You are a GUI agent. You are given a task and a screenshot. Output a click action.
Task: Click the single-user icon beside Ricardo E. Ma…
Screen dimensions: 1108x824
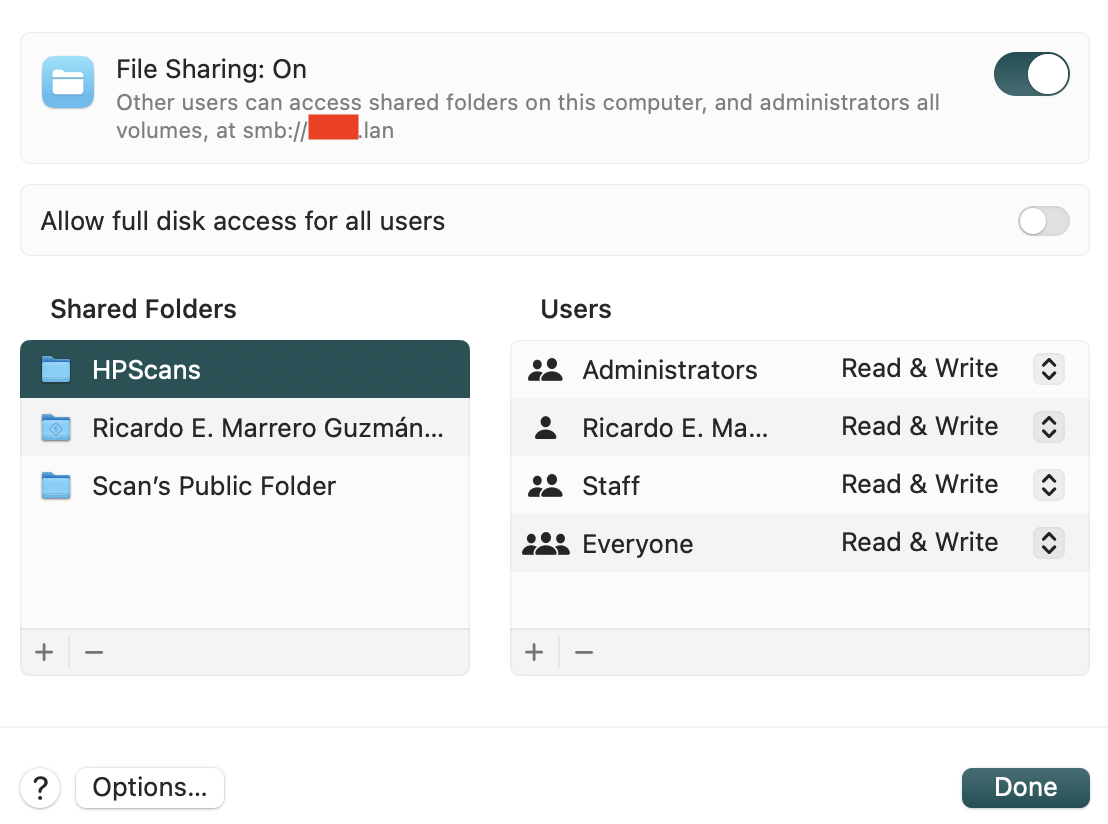(545, 428)
